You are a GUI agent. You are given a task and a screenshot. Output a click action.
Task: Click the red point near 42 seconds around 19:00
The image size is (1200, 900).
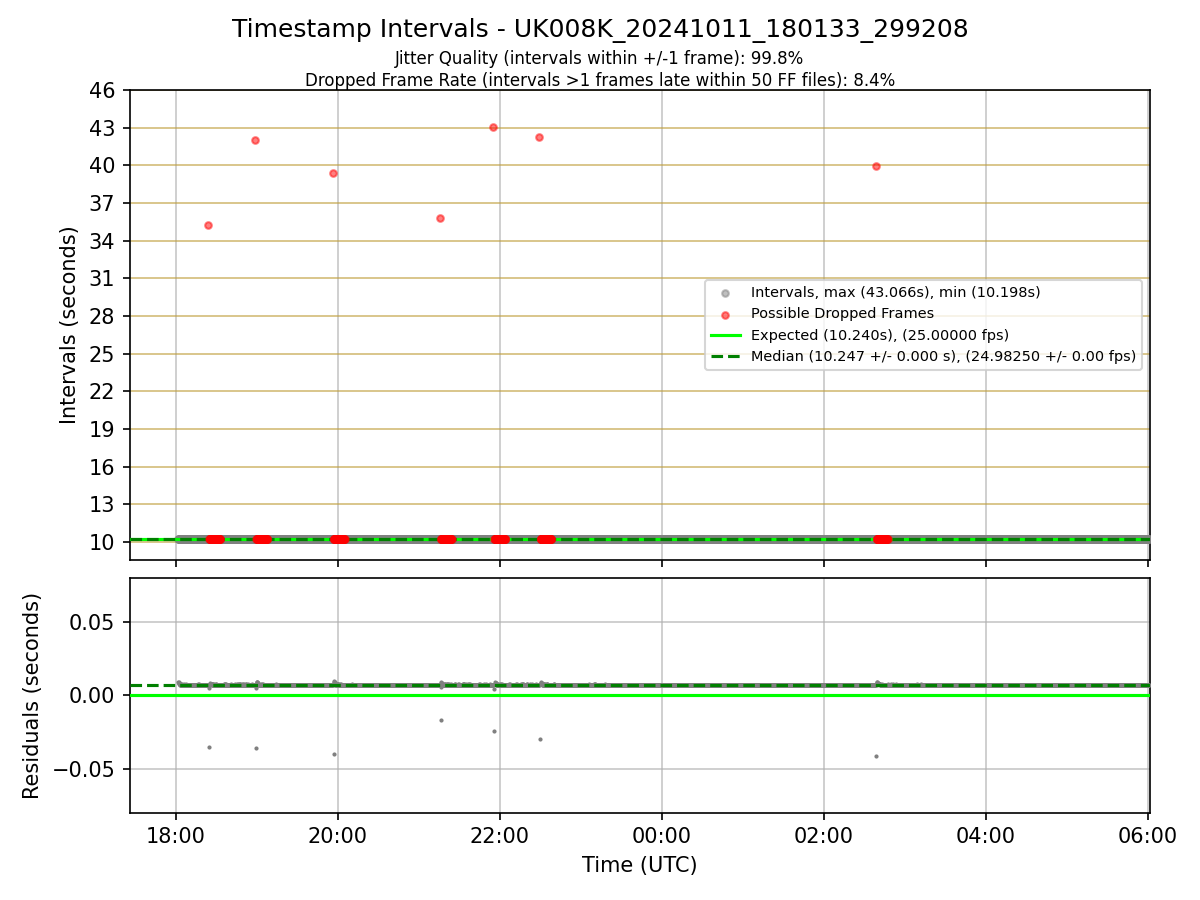255,140
